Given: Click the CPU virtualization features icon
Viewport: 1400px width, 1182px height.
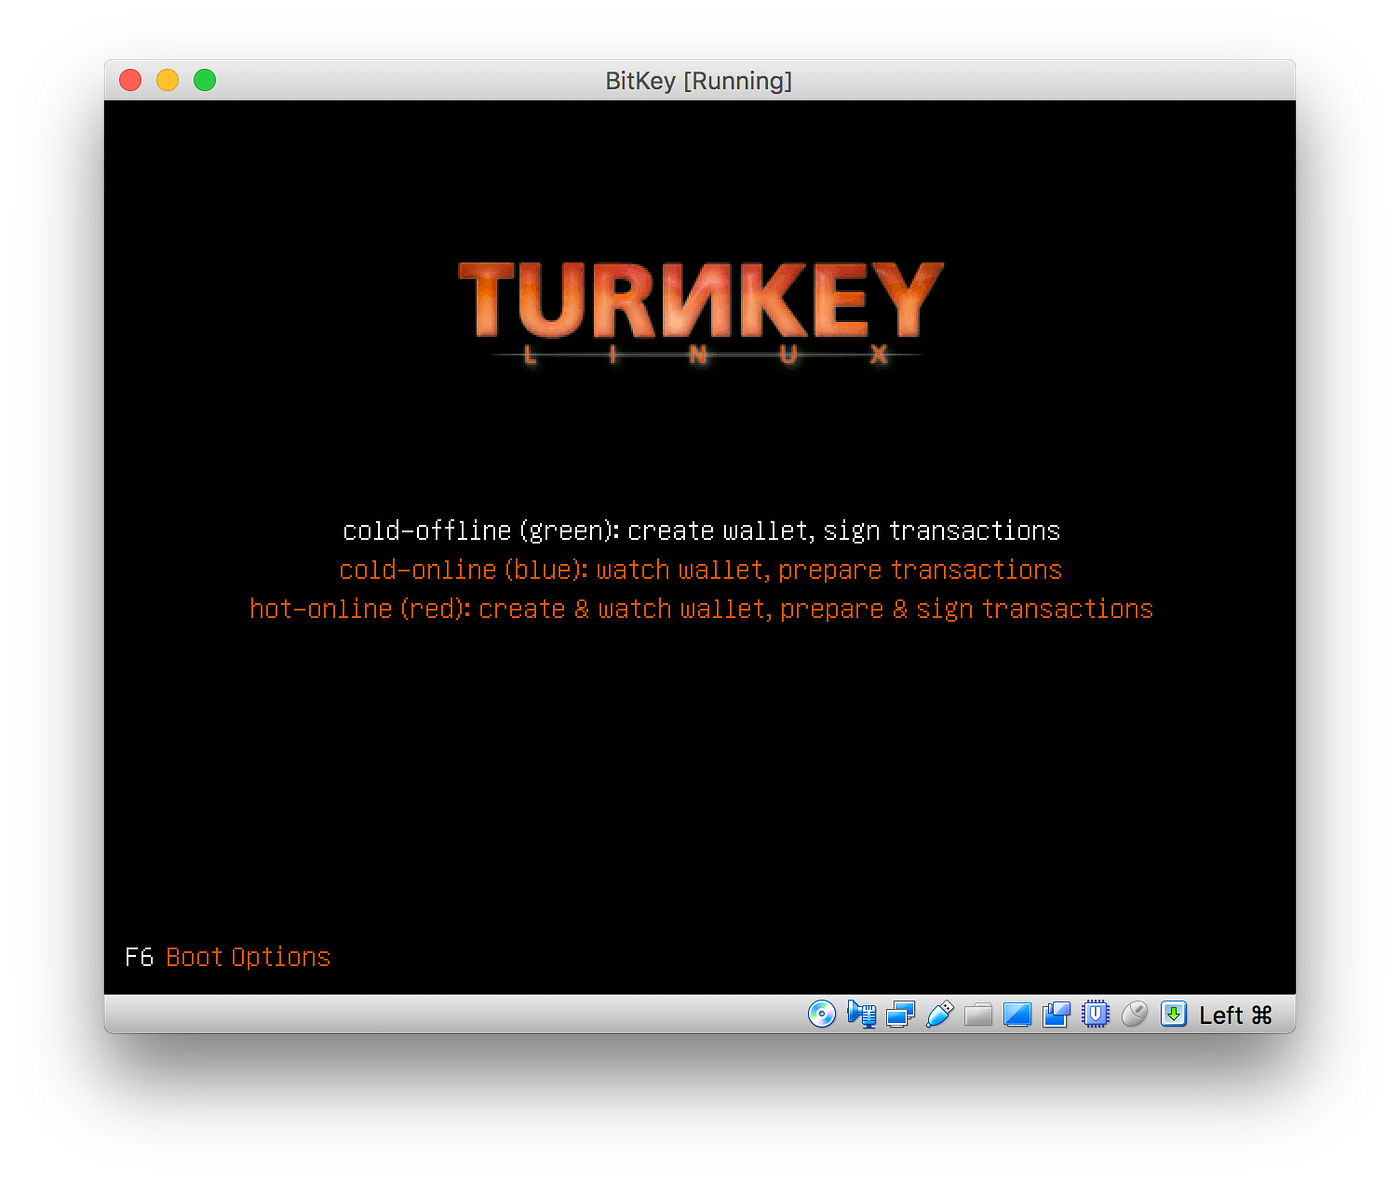Looking at the screenshot, I should pyautogui.click(x=1096, y=1014).
